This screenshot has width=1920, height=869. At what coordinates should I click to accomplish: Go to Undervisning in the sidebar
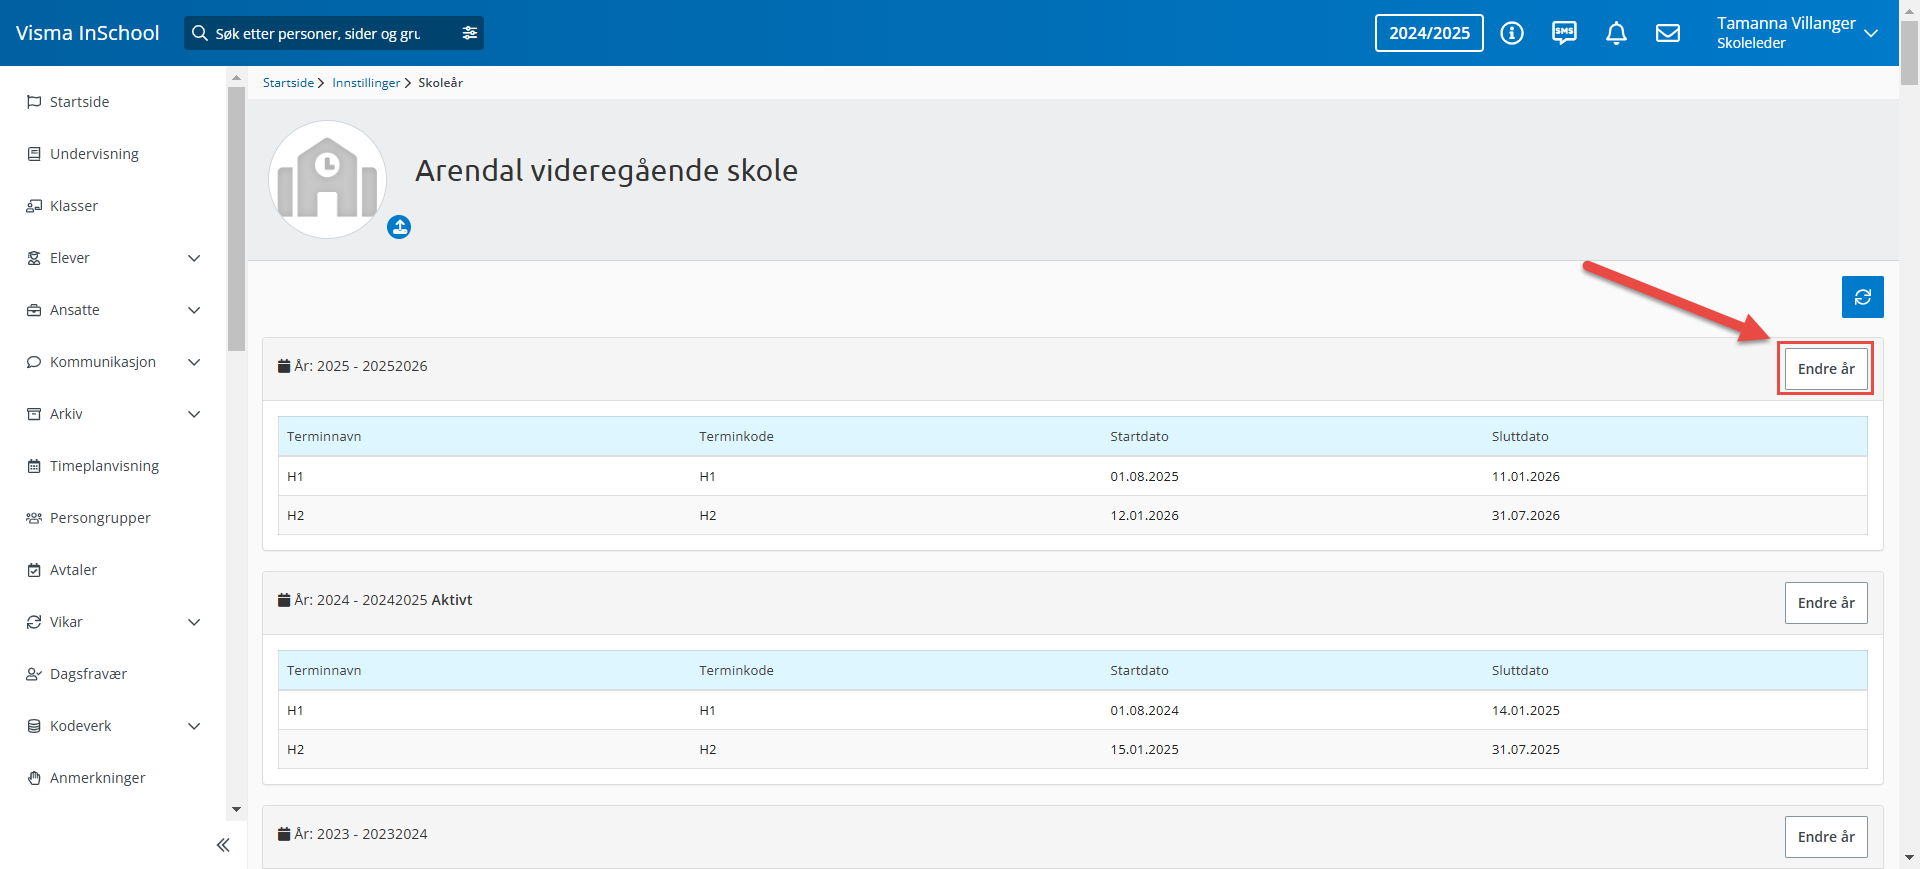(94, 154)
